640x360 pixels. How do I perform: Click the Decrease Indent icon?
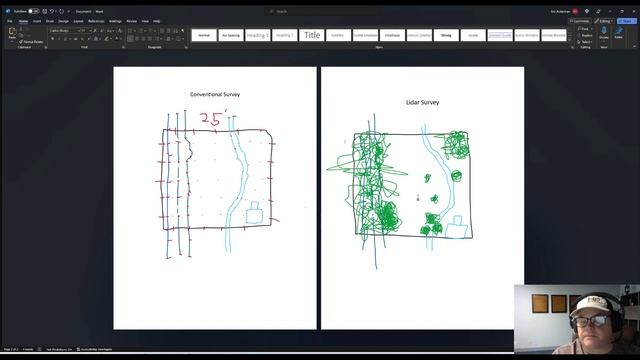coord(162,31)
